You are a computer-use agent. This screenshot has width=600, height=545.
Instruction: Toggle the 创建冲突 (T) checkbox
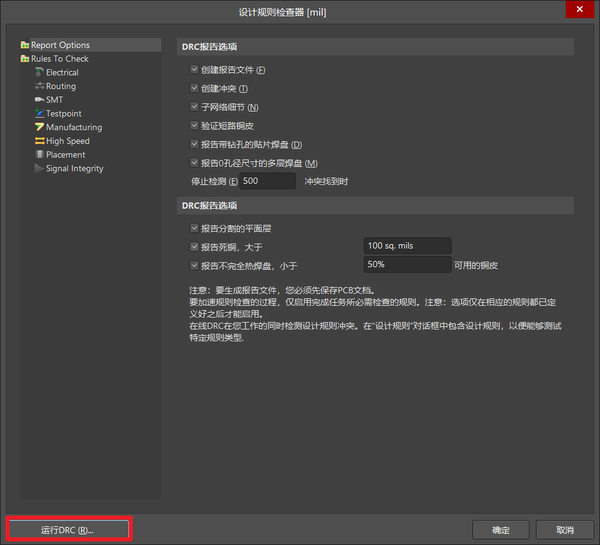tap(194, 88)
